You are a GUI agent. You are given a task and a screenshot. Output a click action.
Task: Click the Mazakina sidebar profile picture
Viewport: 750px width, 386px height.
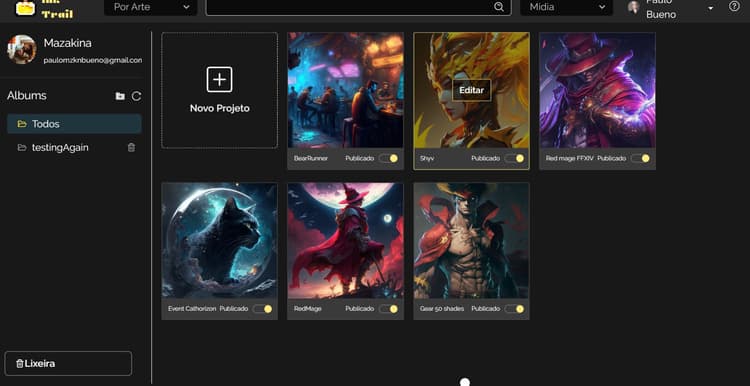pos(22,49)
